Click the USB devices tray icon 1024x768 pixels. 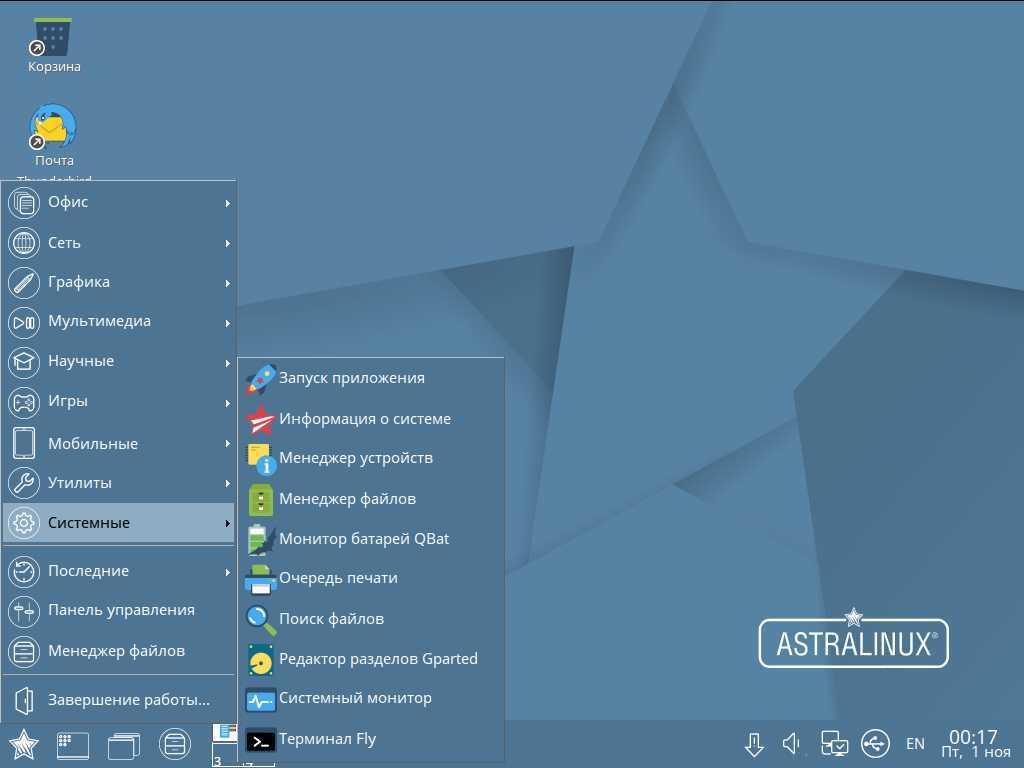point(875,744)
